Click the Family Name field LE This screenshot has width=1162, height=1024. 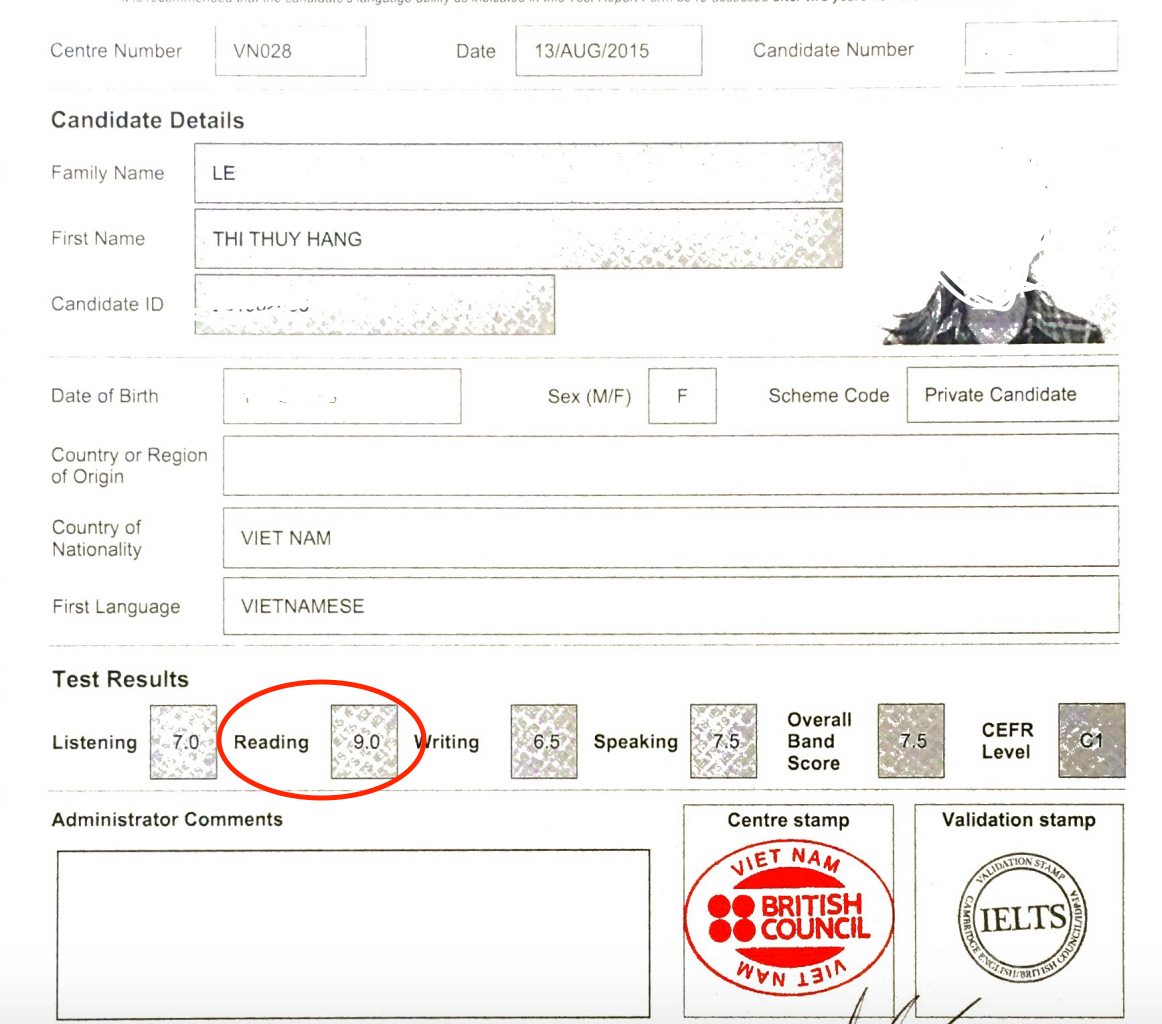tap(518, 173)
